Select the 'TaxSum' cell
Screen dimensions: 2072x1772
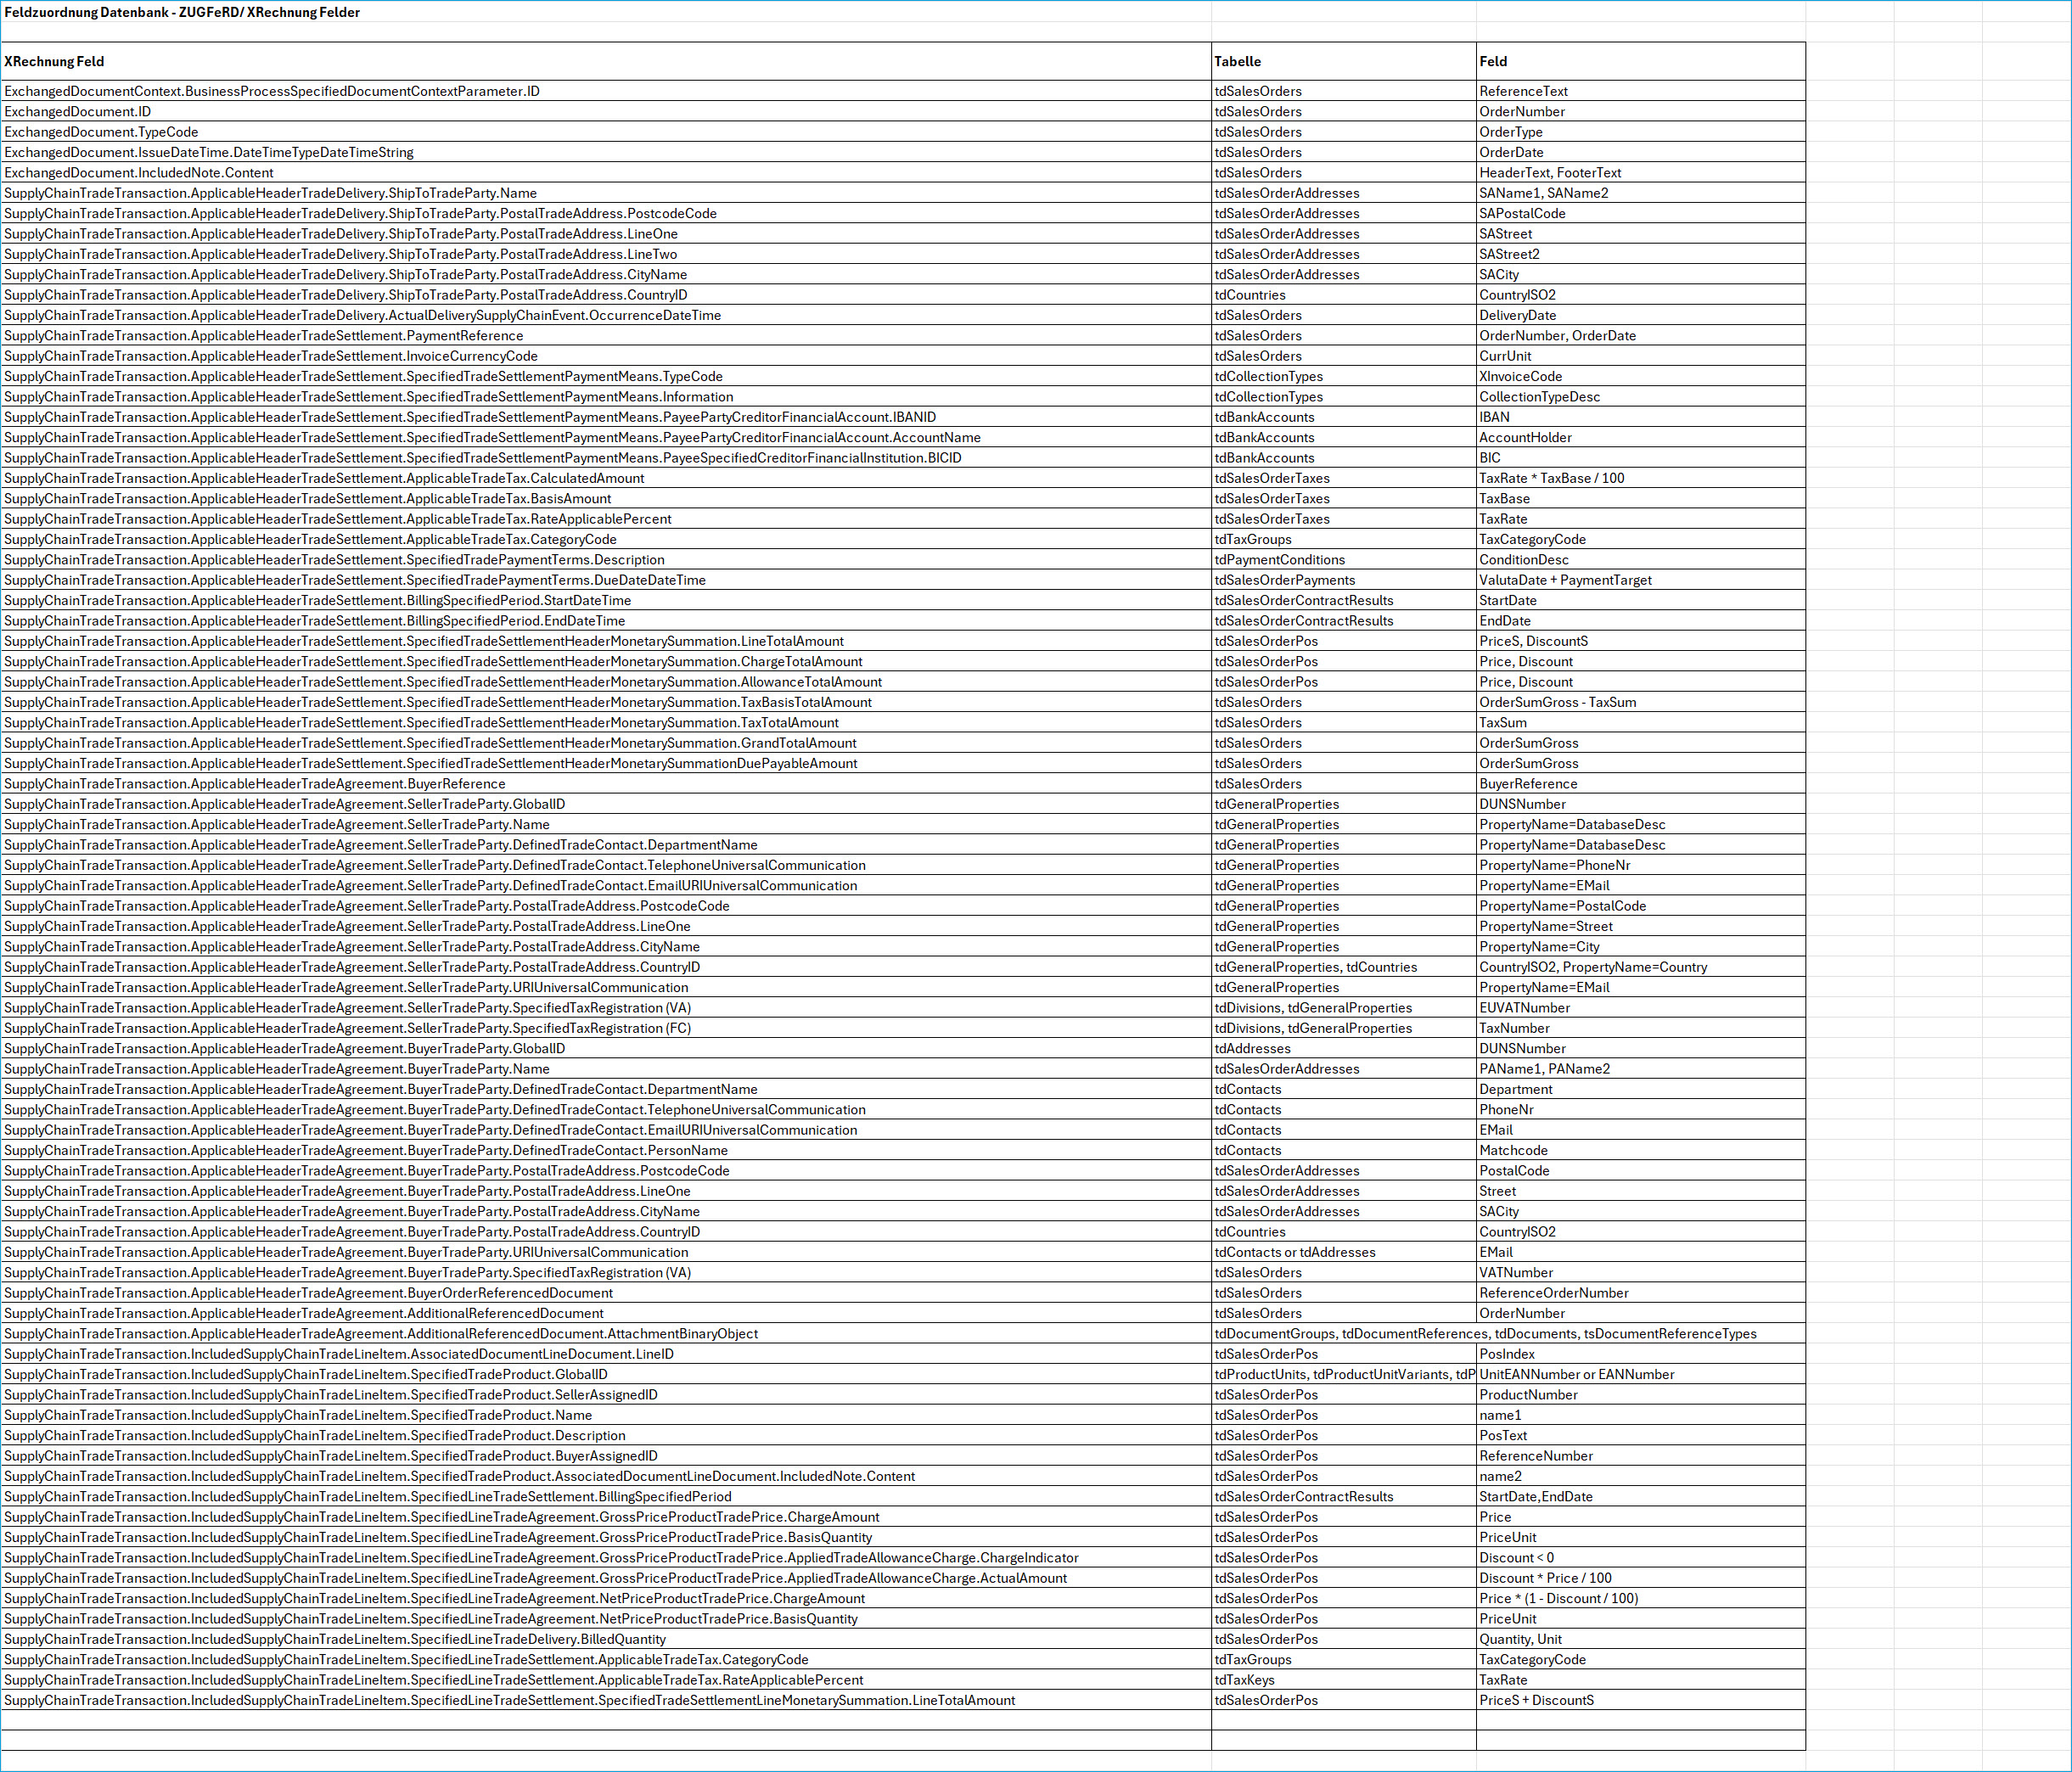click(x=1640, y=723)
